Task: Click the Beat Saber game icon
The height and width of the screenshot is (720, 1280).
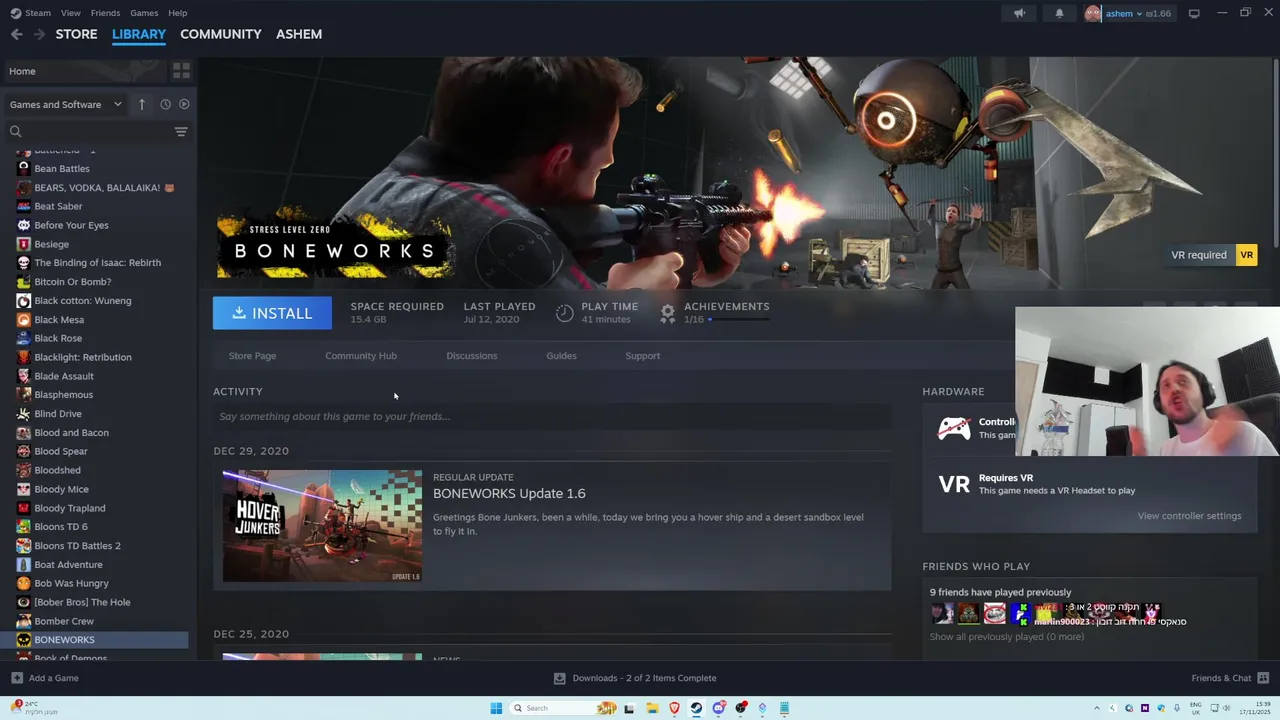Action: [x=24, y=206]
